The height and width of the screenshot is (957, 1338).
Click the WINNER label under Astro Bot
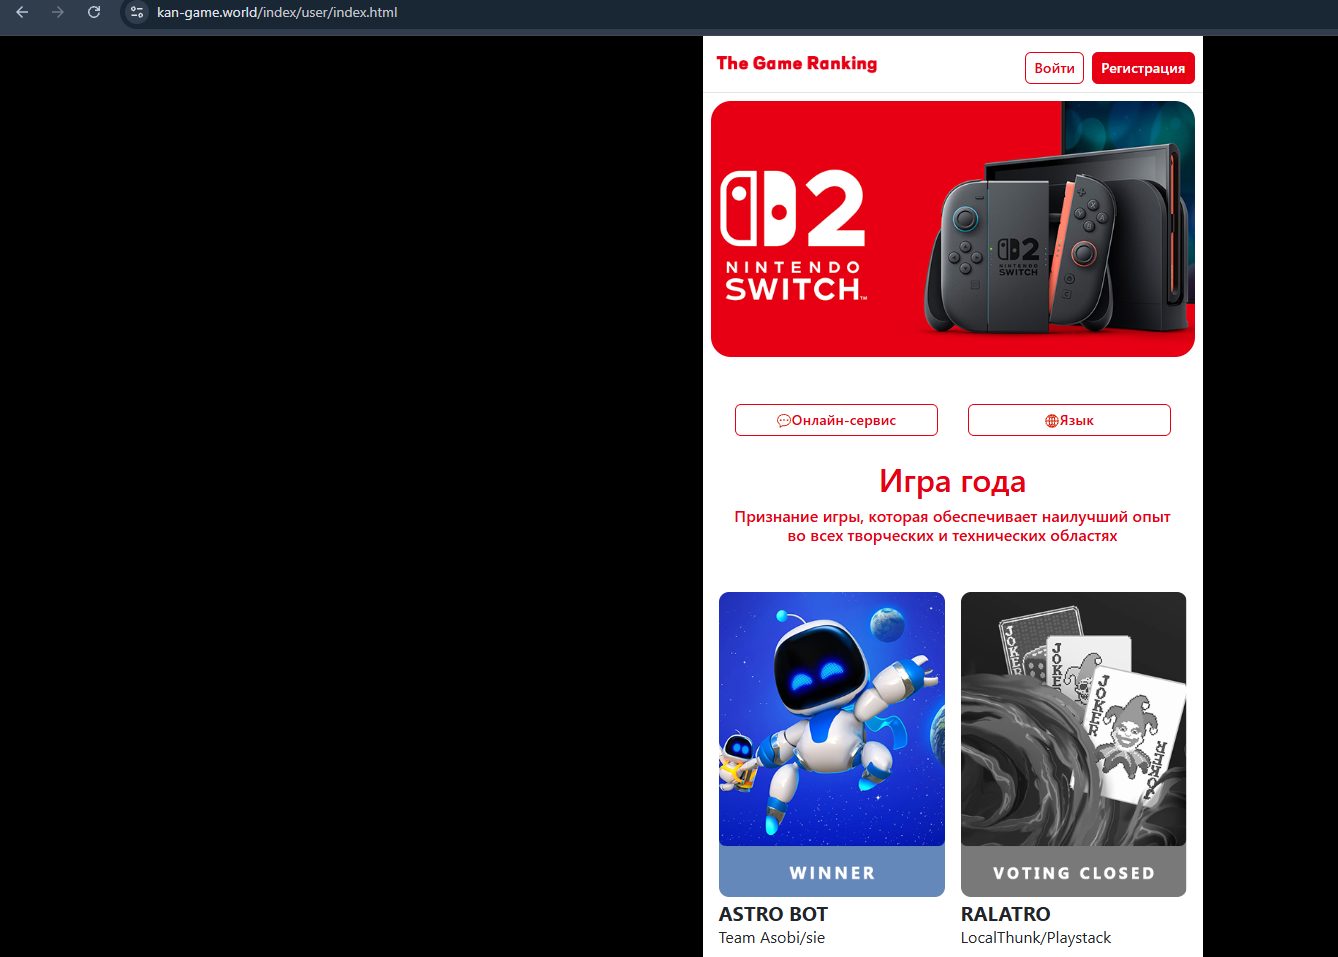pyautogui.click(x=832, y=873)
